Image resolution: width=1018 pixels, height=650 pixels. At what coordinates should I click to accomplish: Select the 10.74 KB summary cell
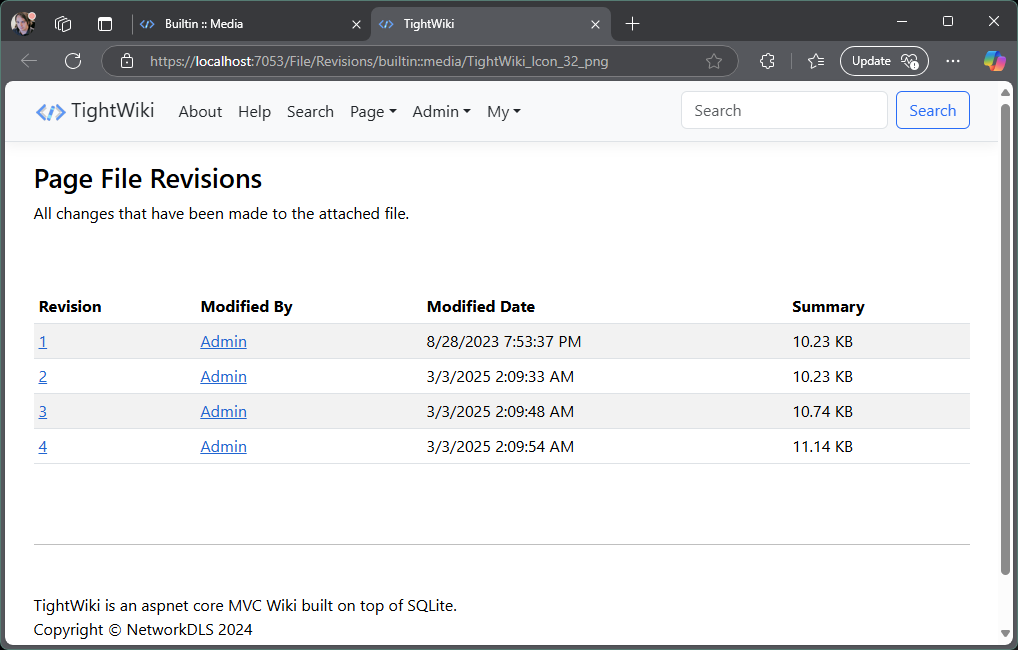[x=823, y=412]
